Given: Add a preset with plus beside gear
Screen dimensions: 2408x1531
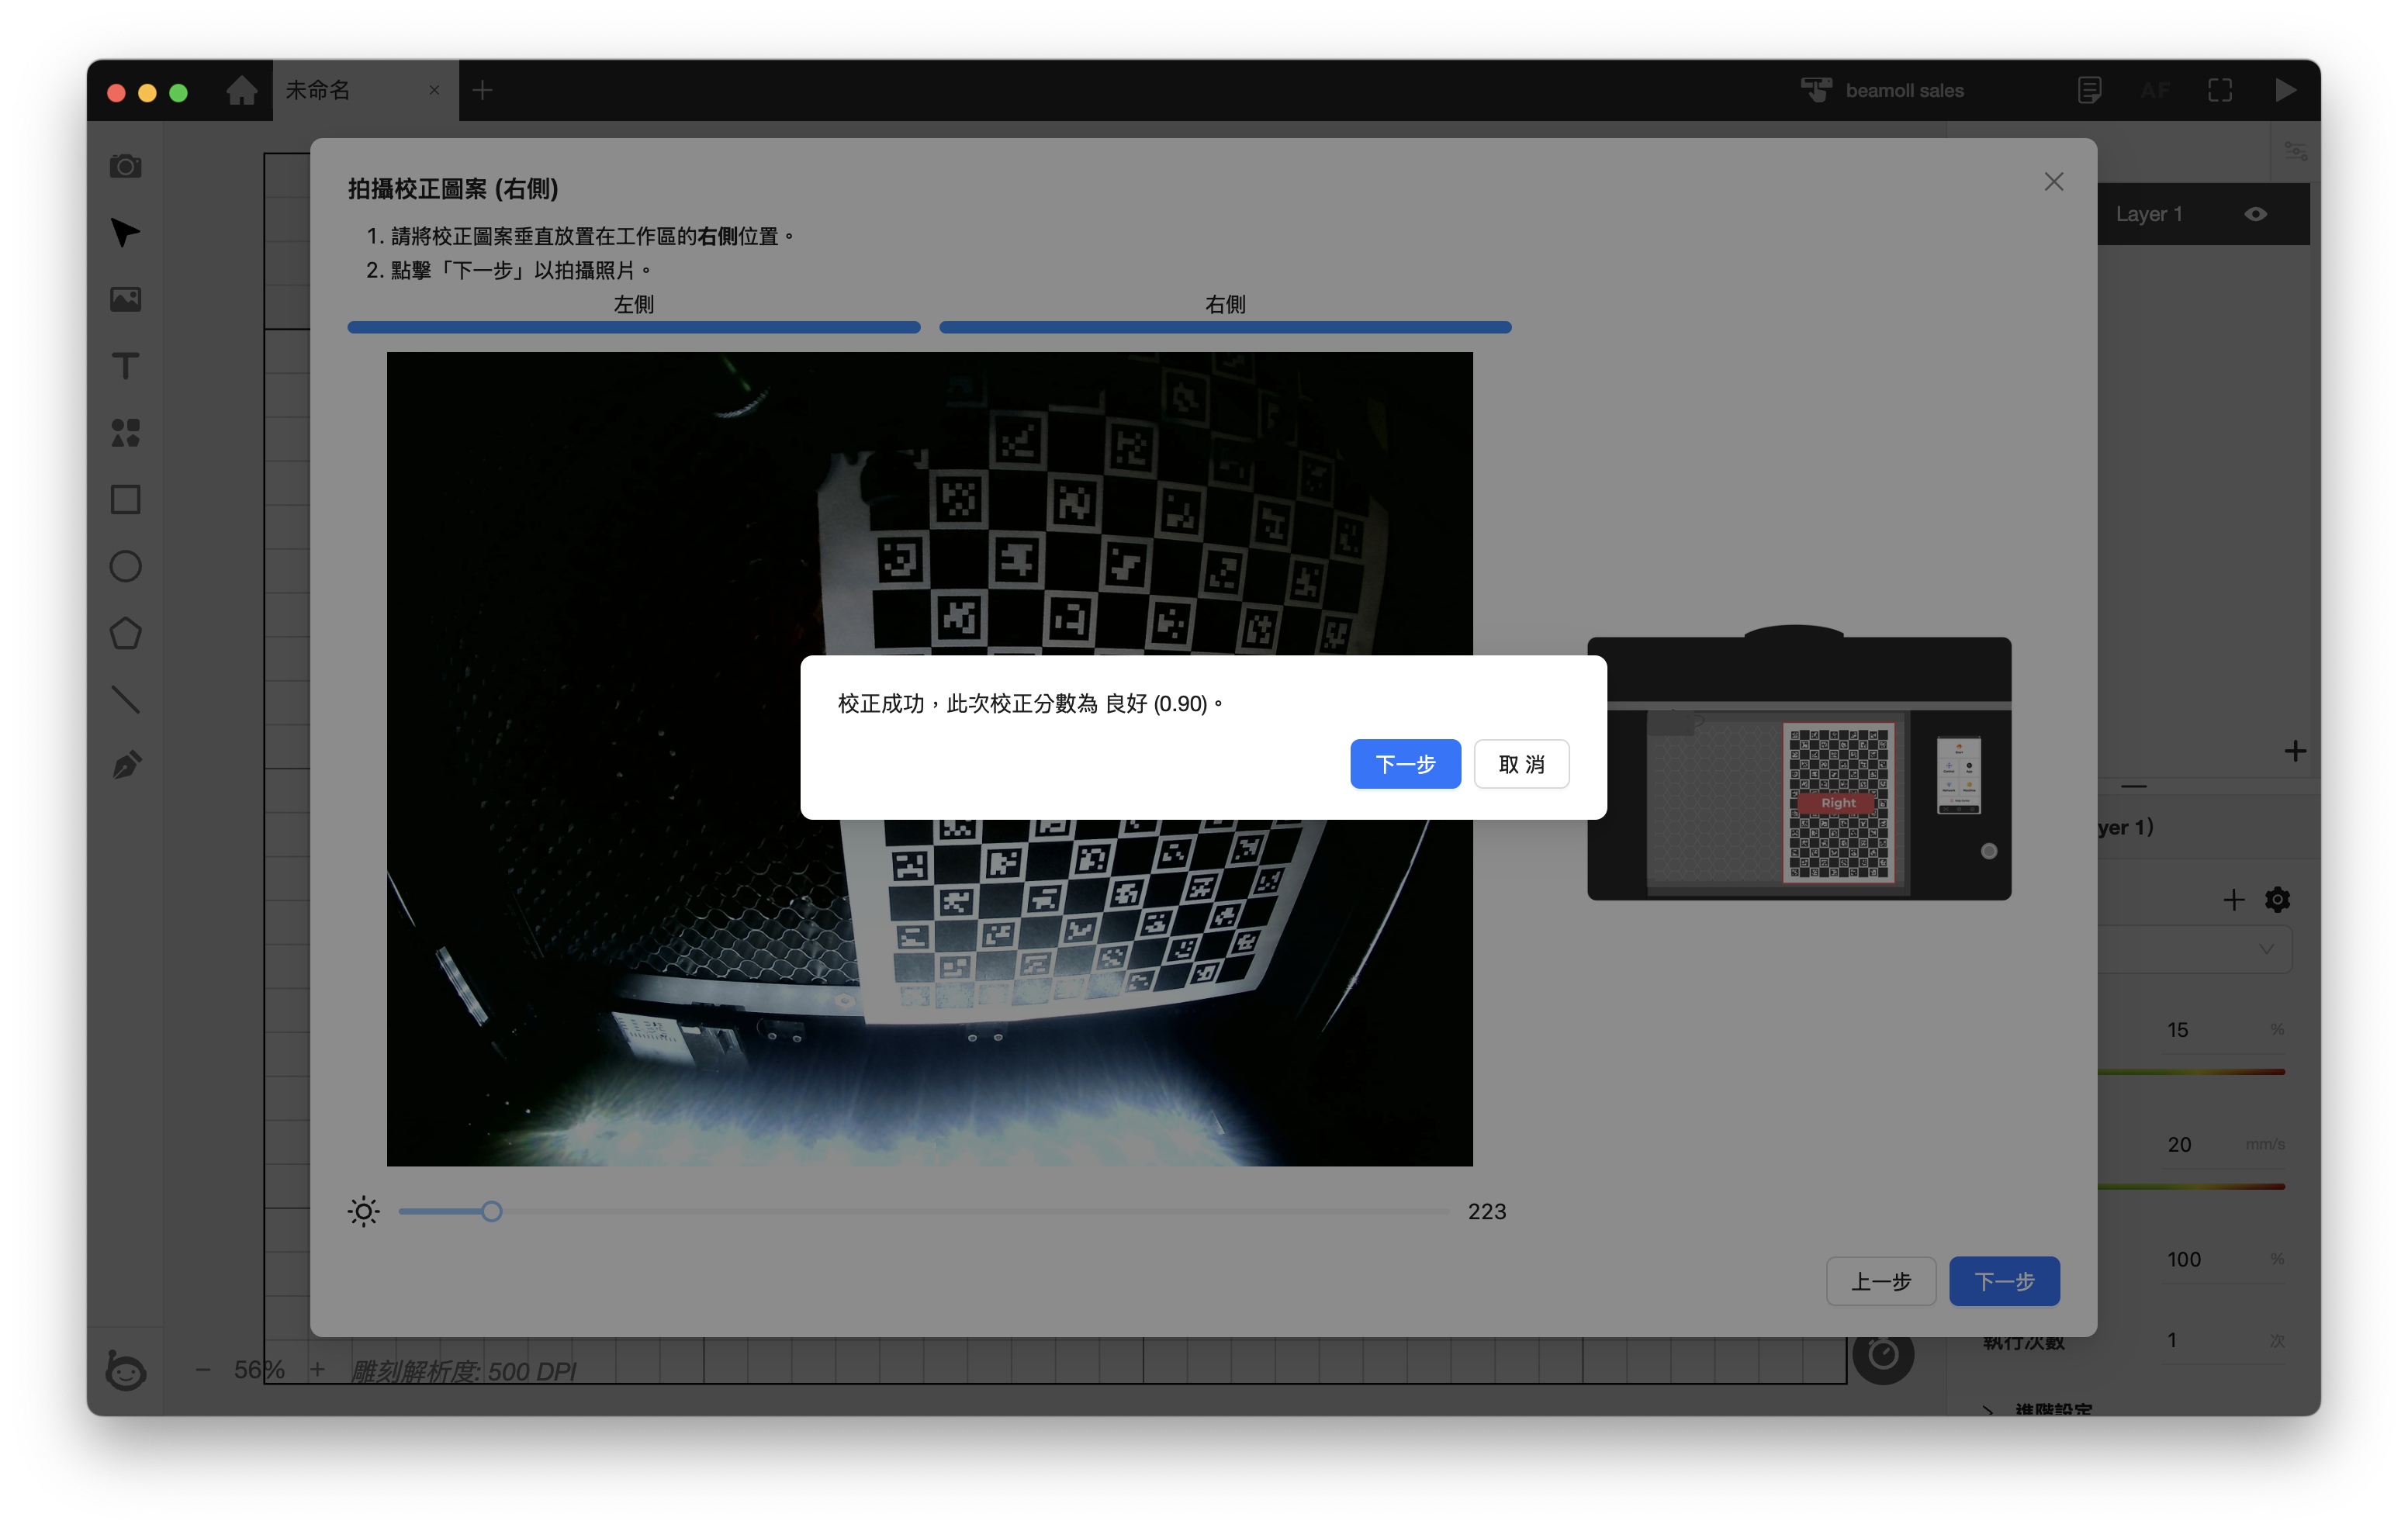Looking at the screenshot, I should coord(2233,899).
